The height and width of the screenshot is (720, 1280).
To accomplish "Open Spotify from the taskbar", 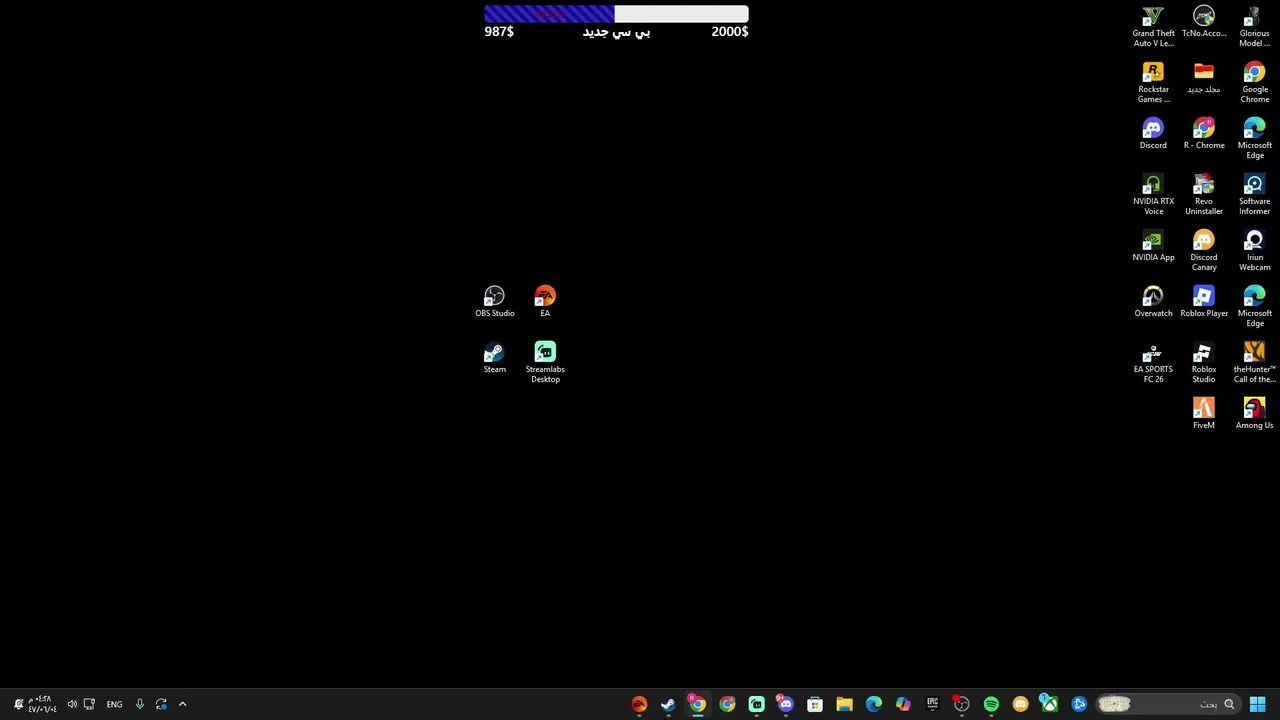I will (x=991, y=704).
